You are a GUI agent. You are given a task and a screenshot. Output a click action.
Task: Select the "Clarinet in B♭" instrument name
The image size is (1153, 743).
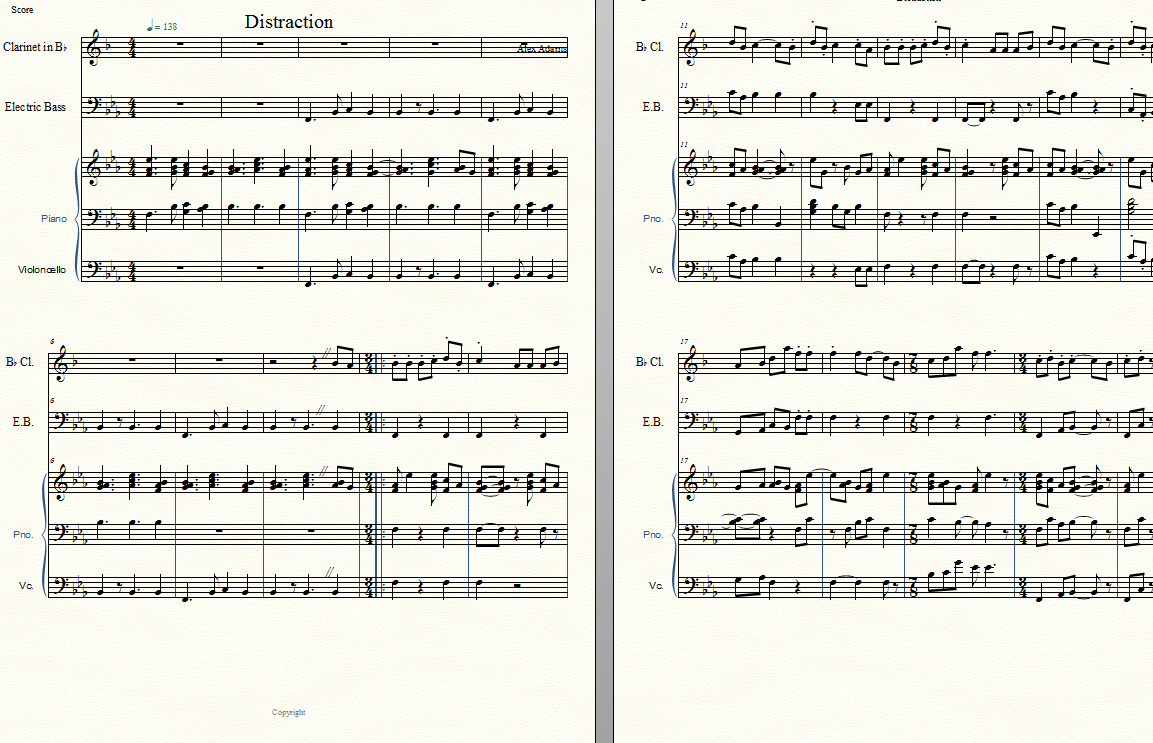pos(35,47)
